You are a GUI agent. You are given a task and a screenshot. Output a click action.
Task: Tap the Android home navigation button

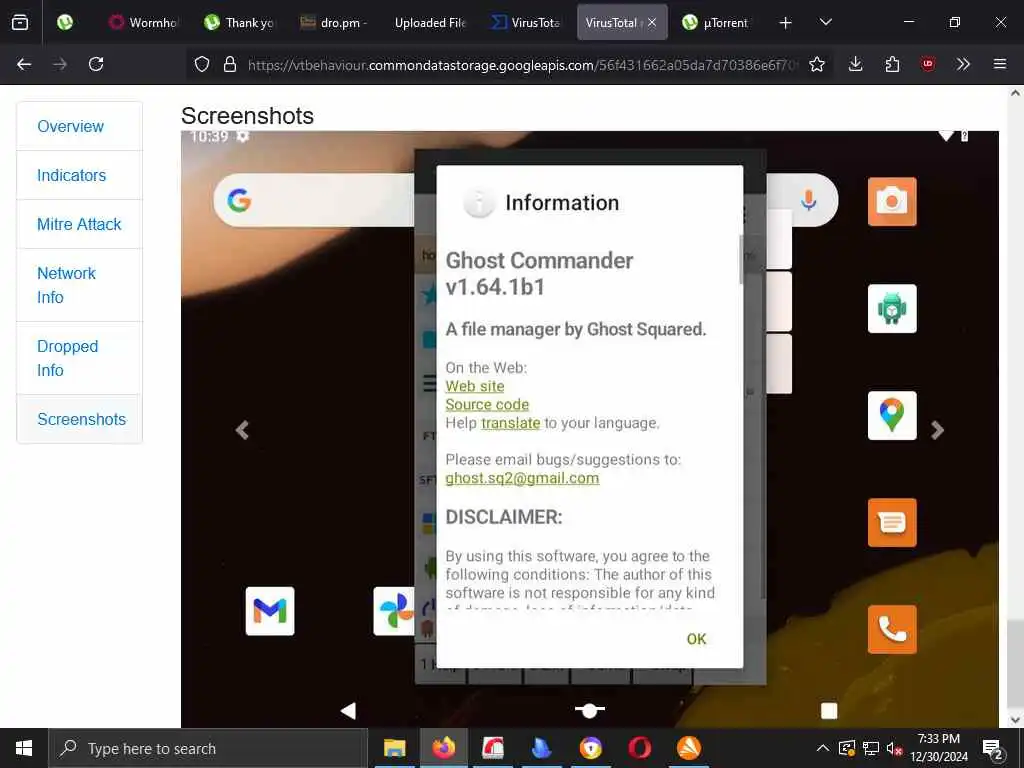coord(589,710)
